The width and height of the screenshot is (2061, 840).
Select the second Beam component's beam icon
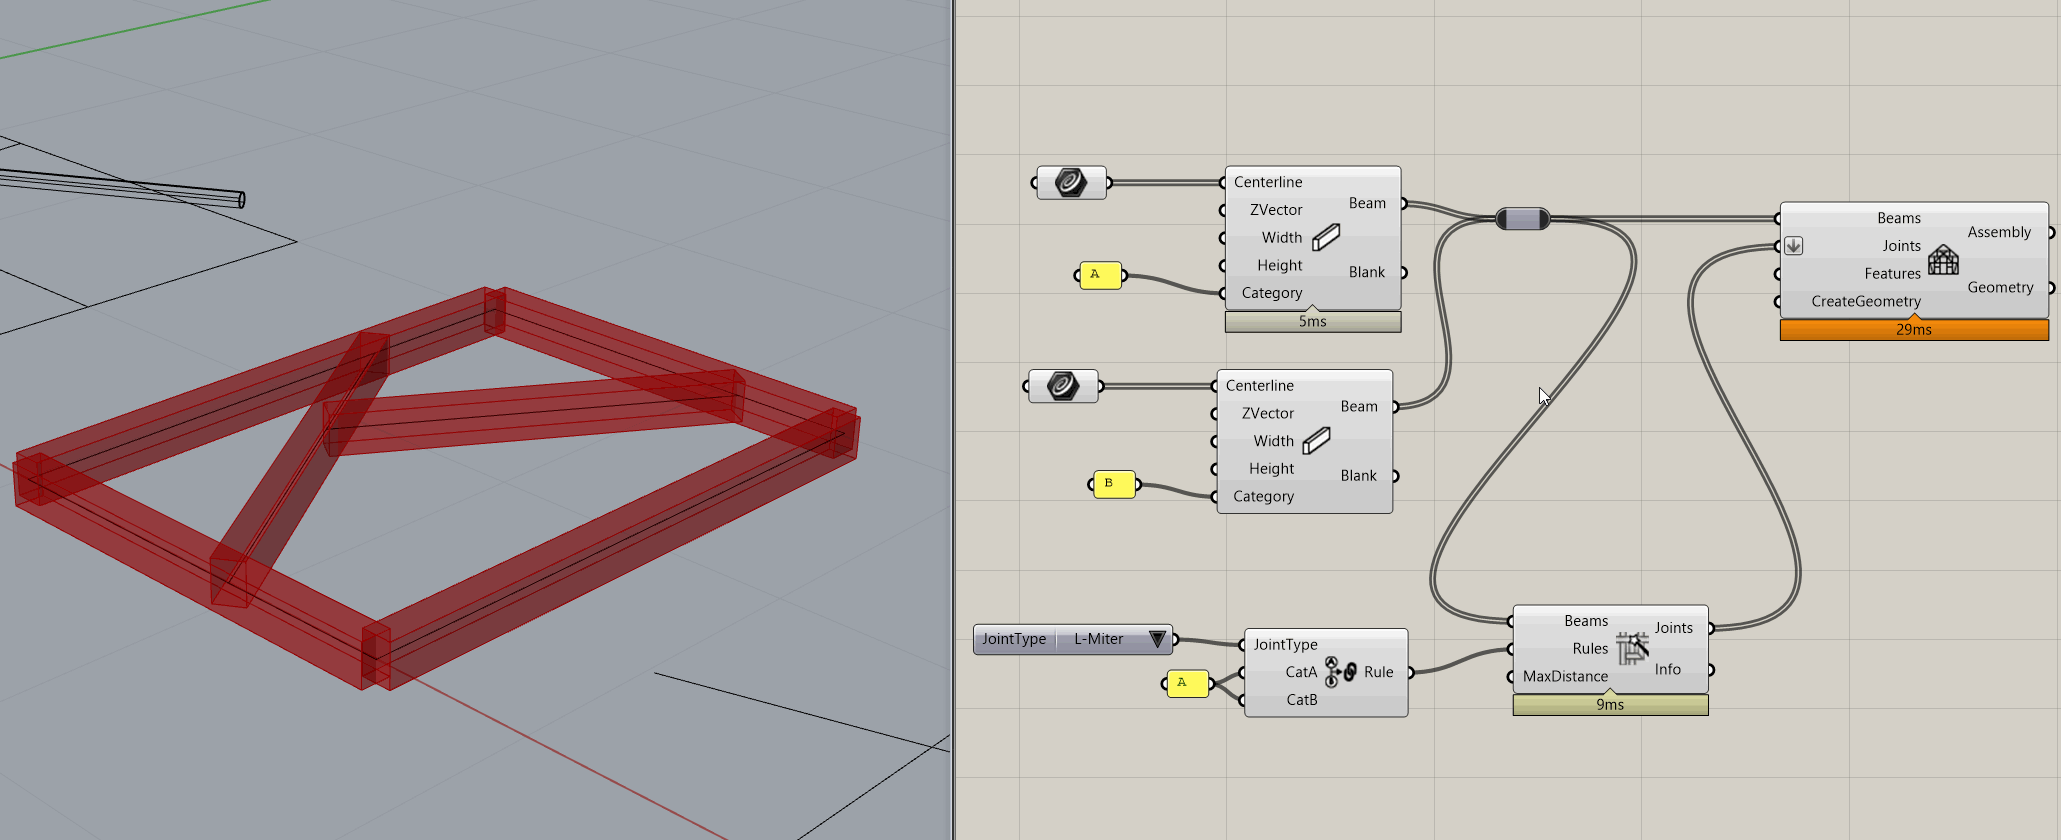(x=1317, y=440)
